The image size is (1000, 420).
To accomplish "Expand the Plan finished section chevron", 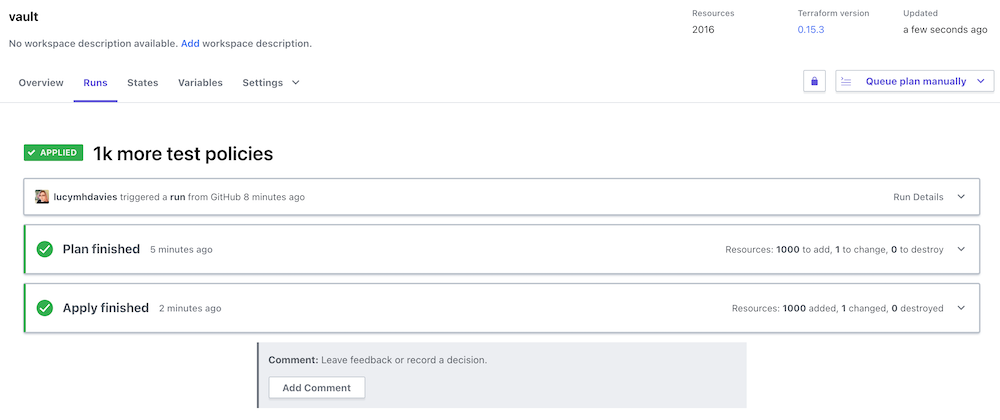I will click(x=961, y=249).
